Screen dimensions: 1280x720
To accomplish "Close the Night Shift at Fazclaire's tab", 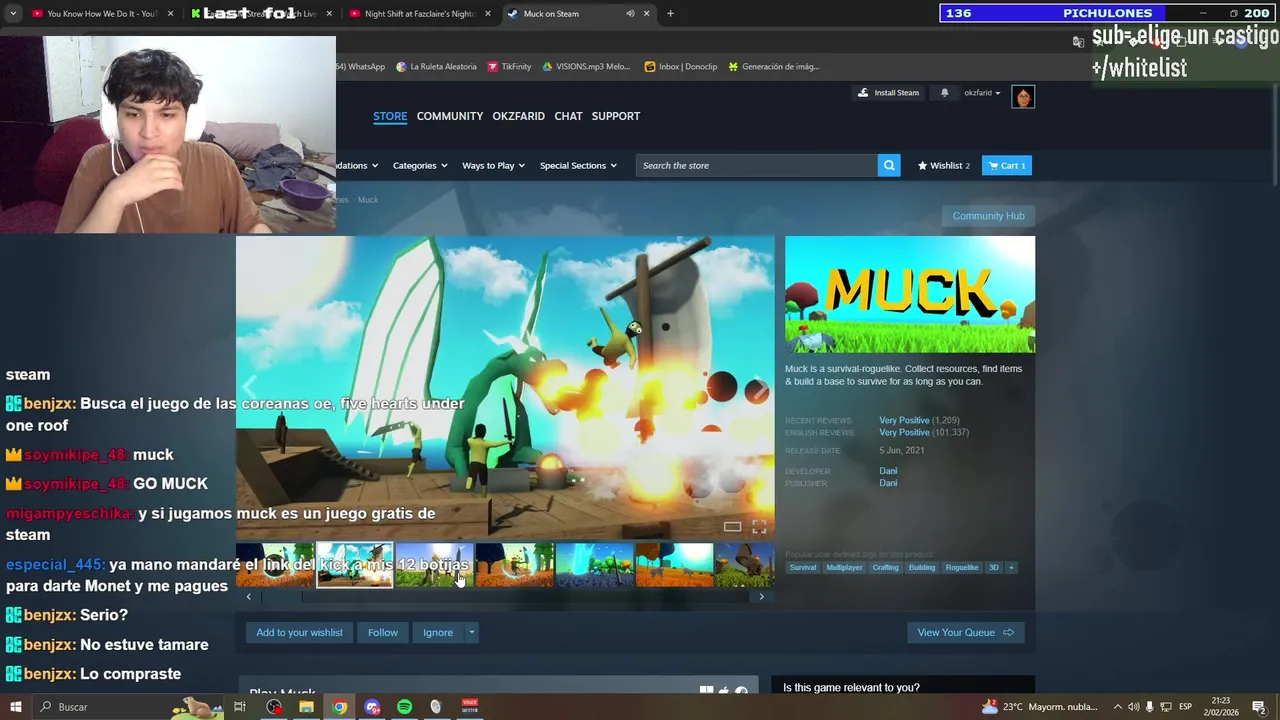I will tap(488, 14).
